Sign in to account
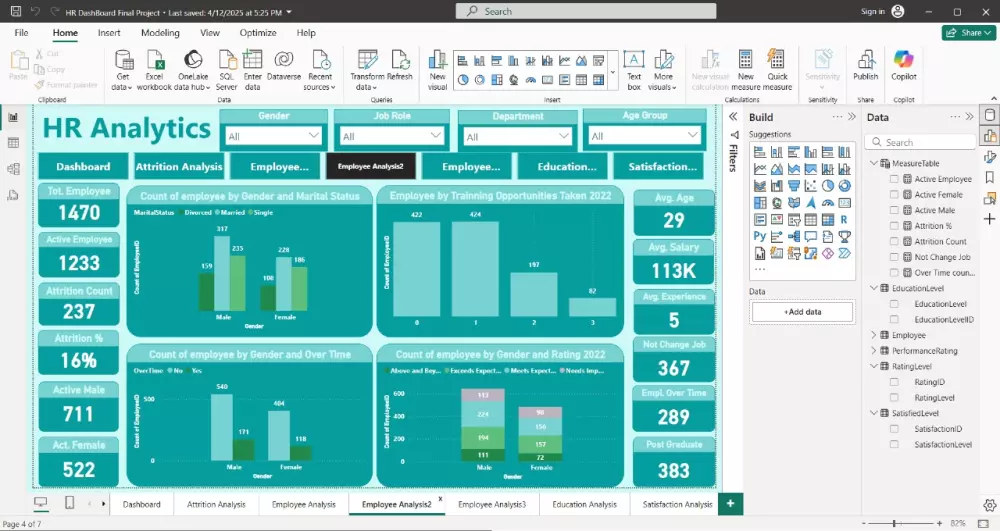 point(882,11)
